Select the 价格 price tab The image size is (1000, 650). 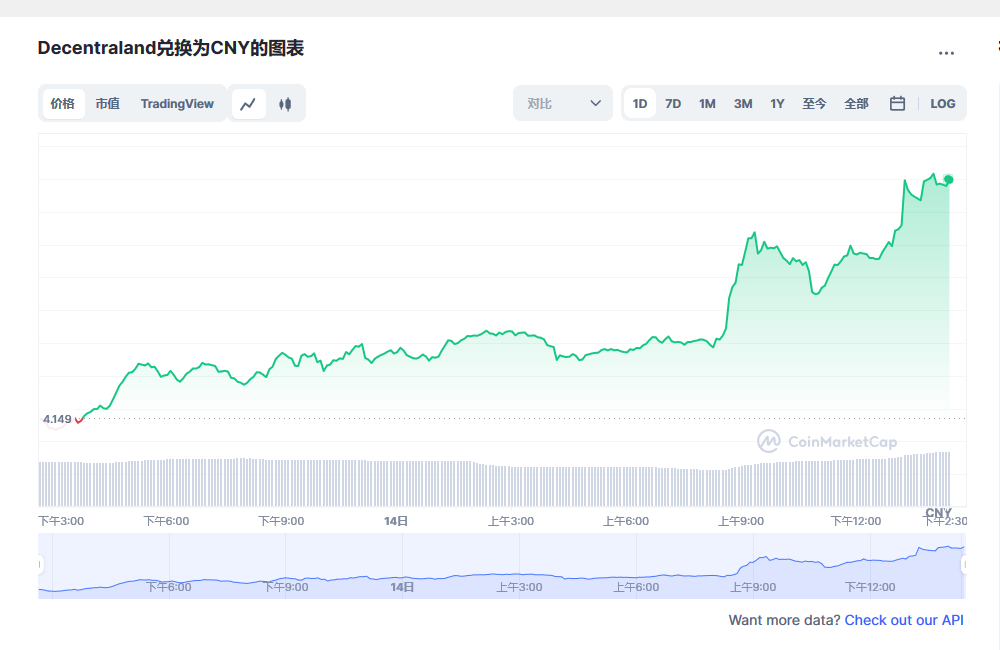pyautogui.click(x=63, y=104)
